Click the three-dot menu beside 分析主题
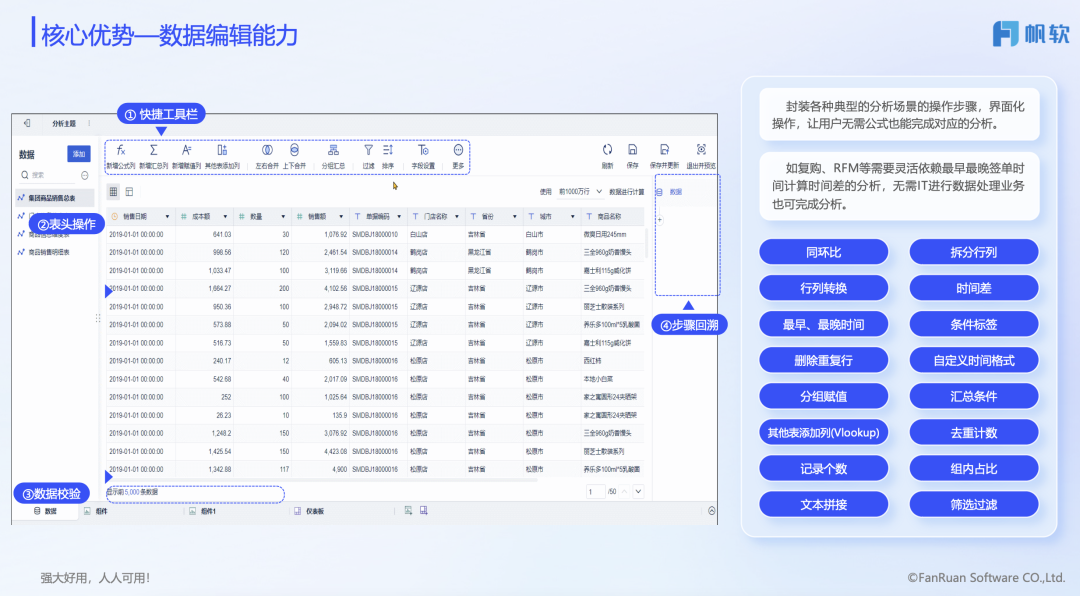1080x596 pixels. pyautogui.click(x=89, y=123)
